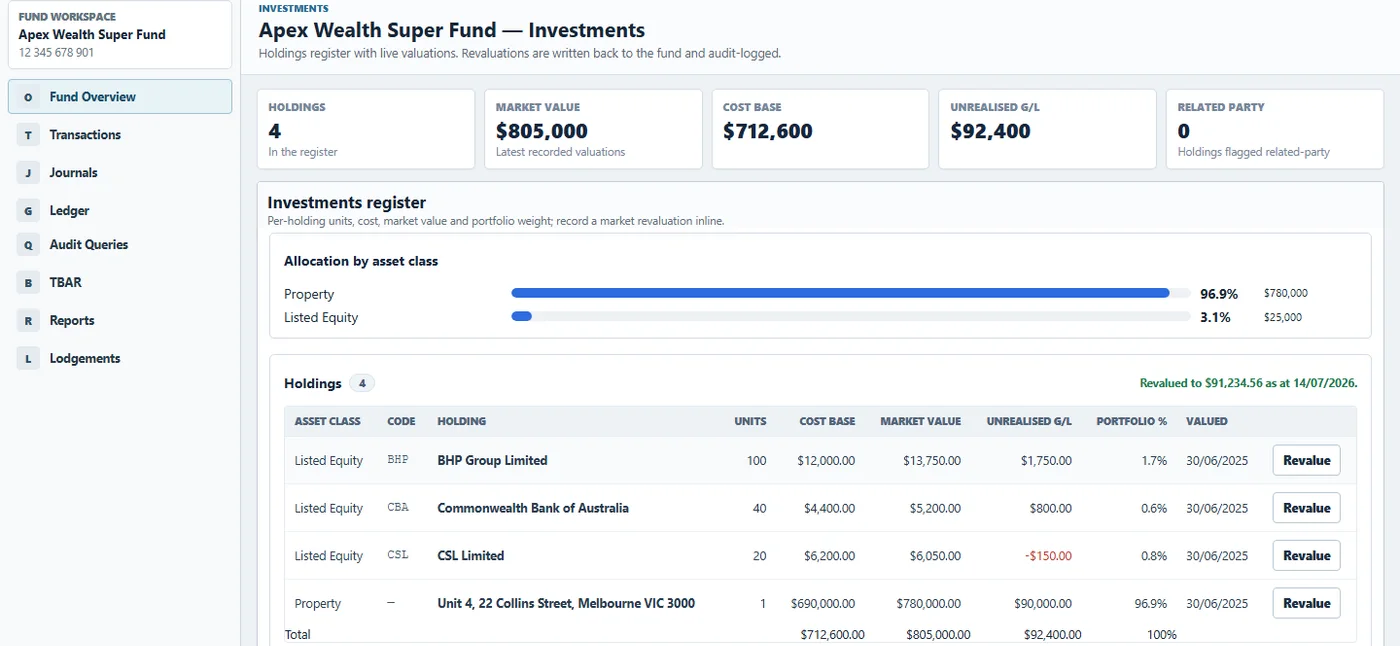Click the Property allocation progress bar
This screenshot has height=646, width=1400.
[x=851, y=294]
